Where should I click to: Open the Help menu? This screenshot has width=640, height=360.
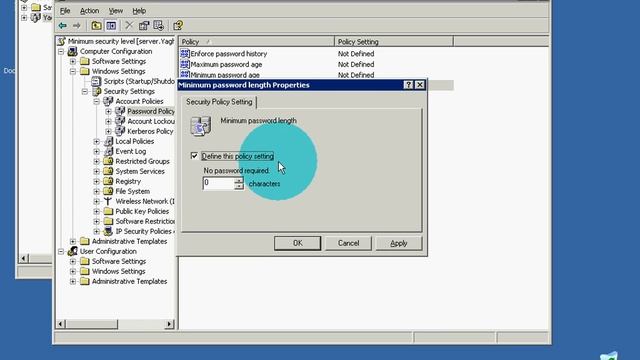pos(139,11)
